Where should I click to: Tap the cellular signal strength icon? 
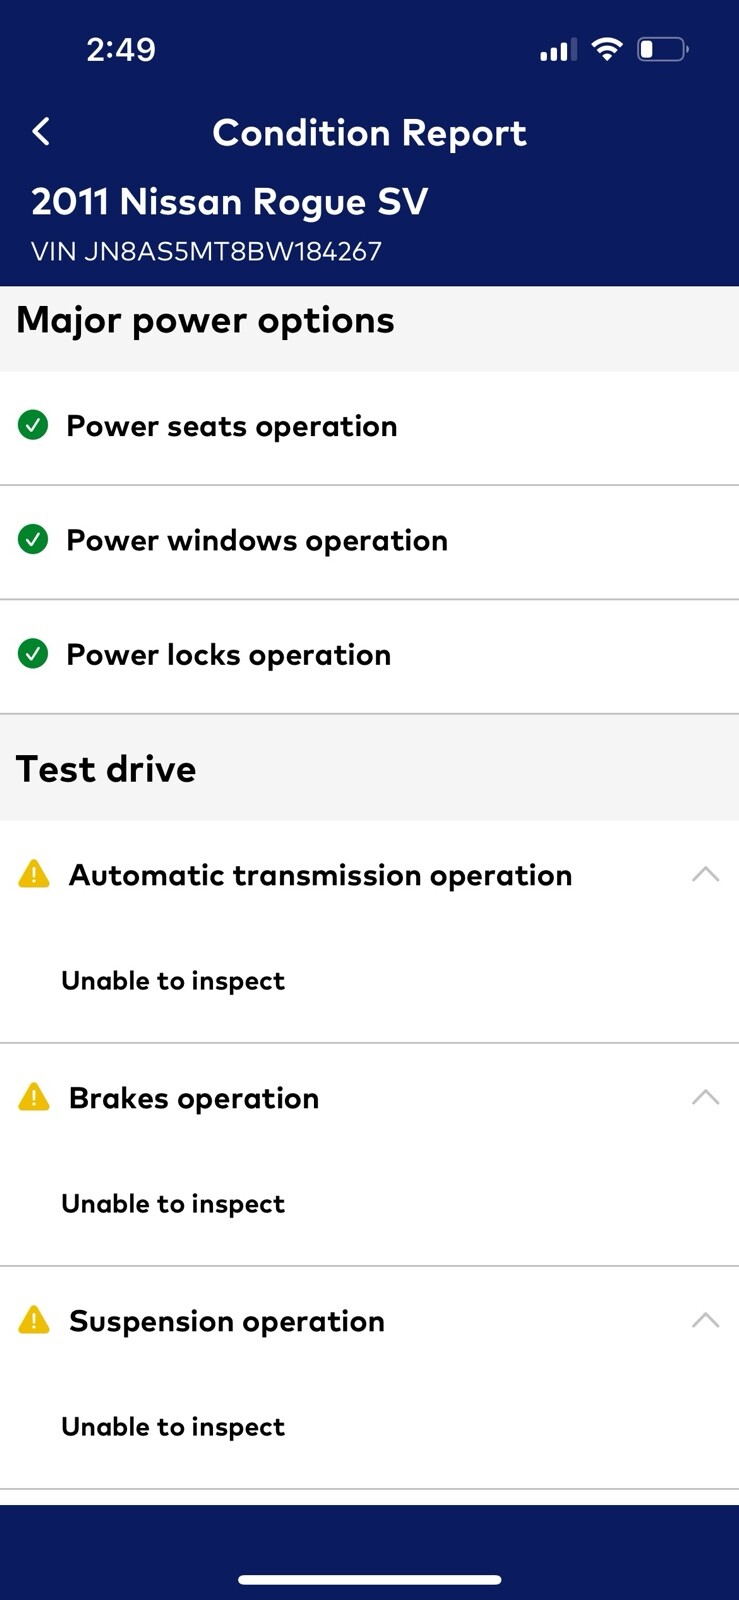click(x=557, y=49)
